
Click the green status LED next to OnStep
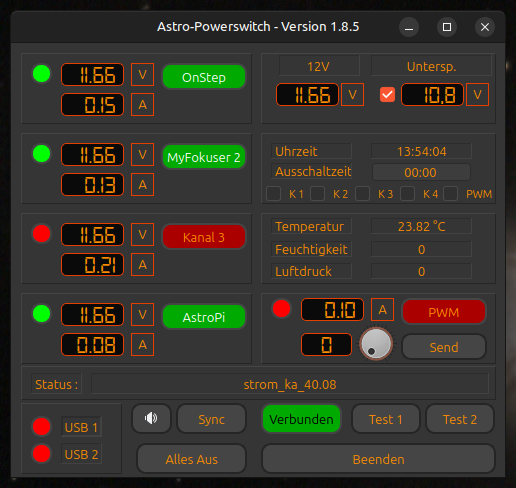(42, 74)
